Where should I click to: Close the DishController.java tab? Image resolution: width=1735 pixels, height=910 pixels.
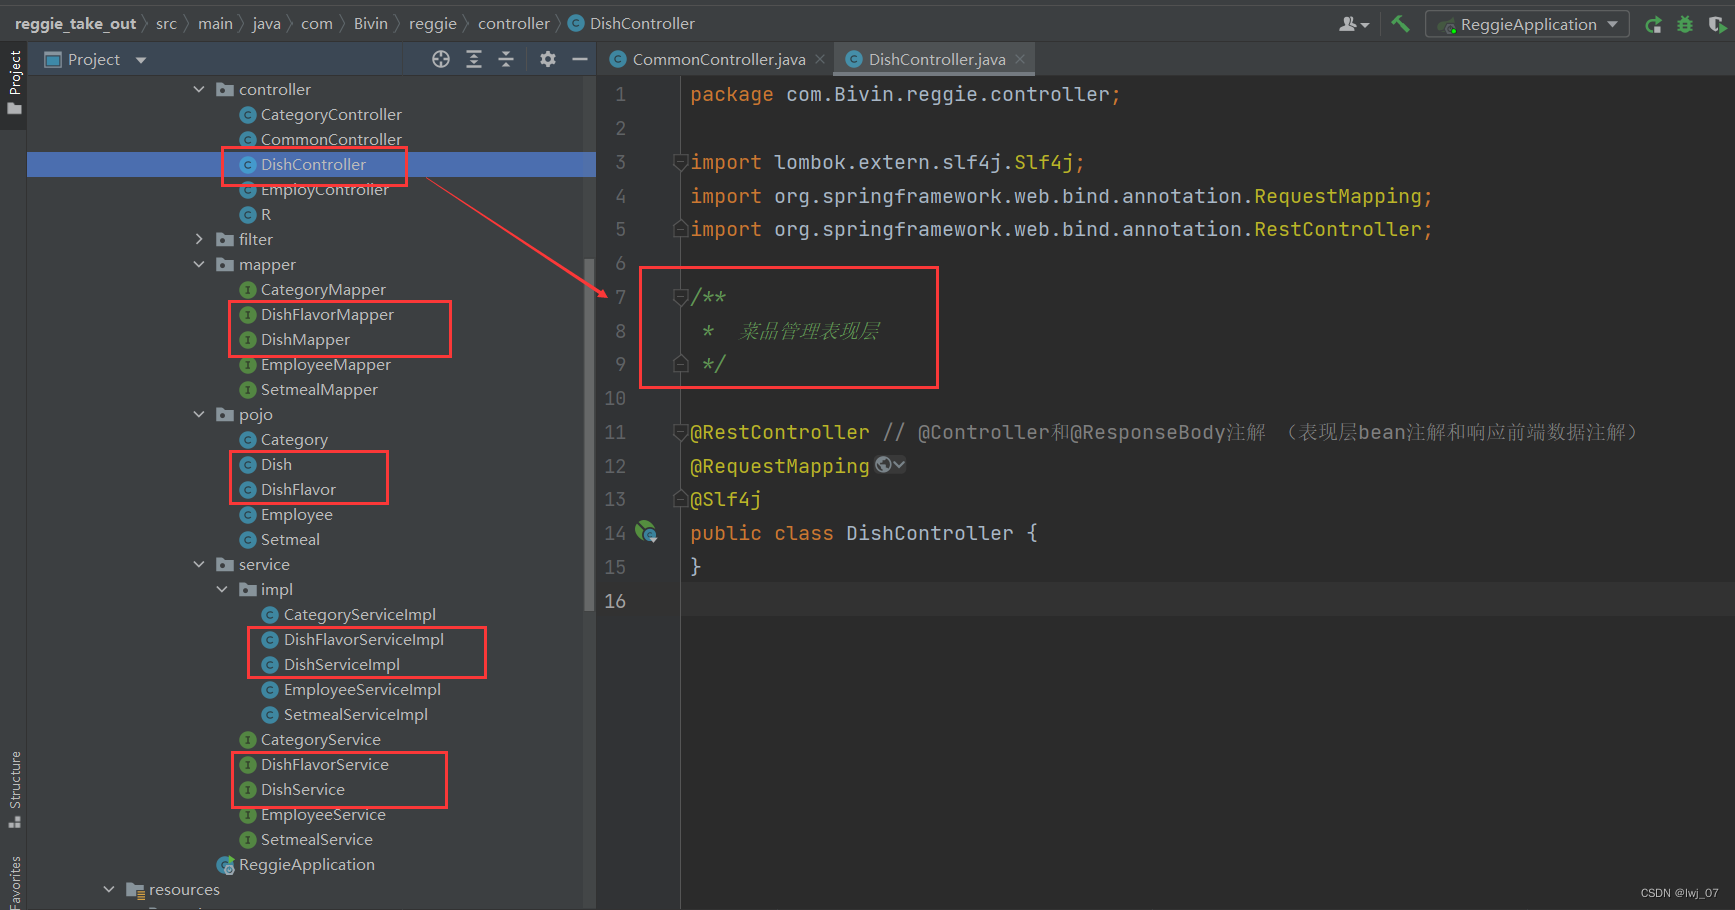point(1020,59)
